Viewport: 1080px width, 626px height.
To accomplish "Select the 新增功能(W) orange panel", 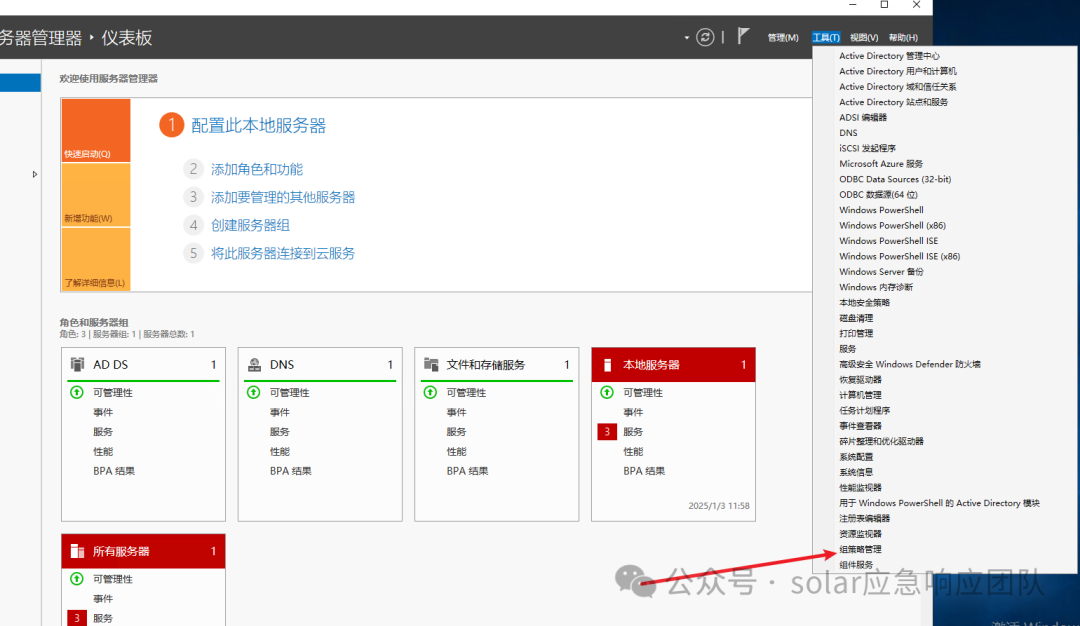I will pyautogui.click(x=95, y=195).
